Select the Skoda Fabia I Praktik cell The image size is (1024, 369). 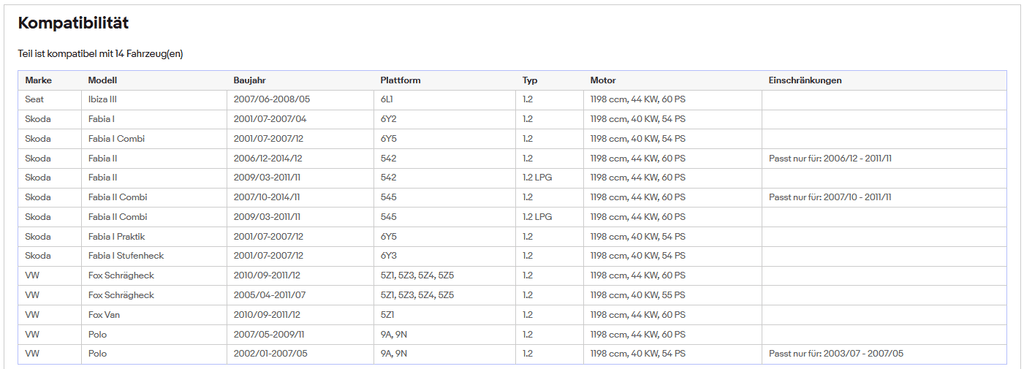[x=154, y=236]
